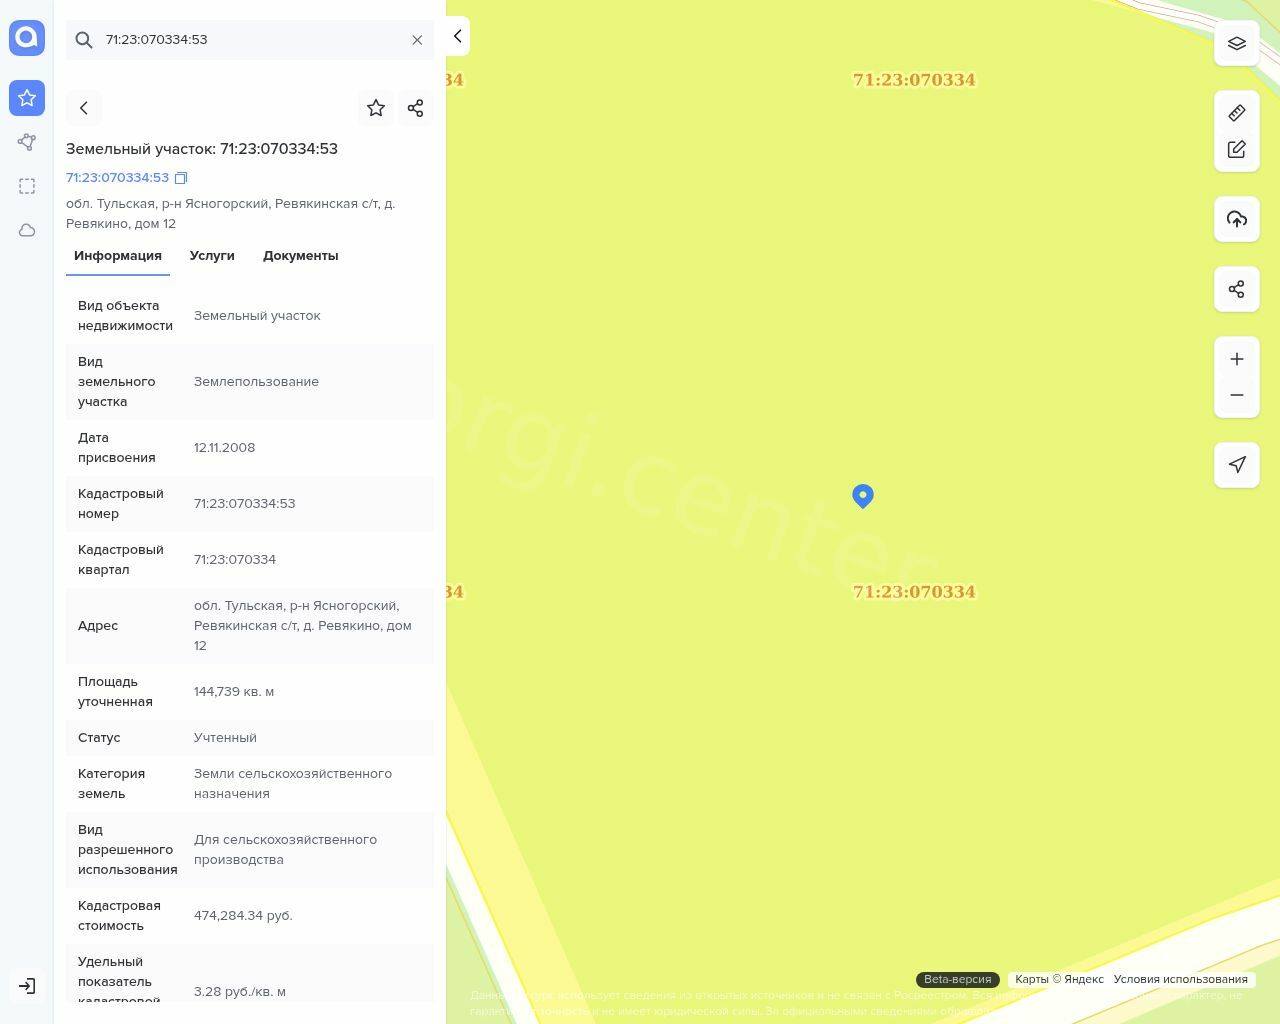Clear the cadastral number search field

point(417,40)
